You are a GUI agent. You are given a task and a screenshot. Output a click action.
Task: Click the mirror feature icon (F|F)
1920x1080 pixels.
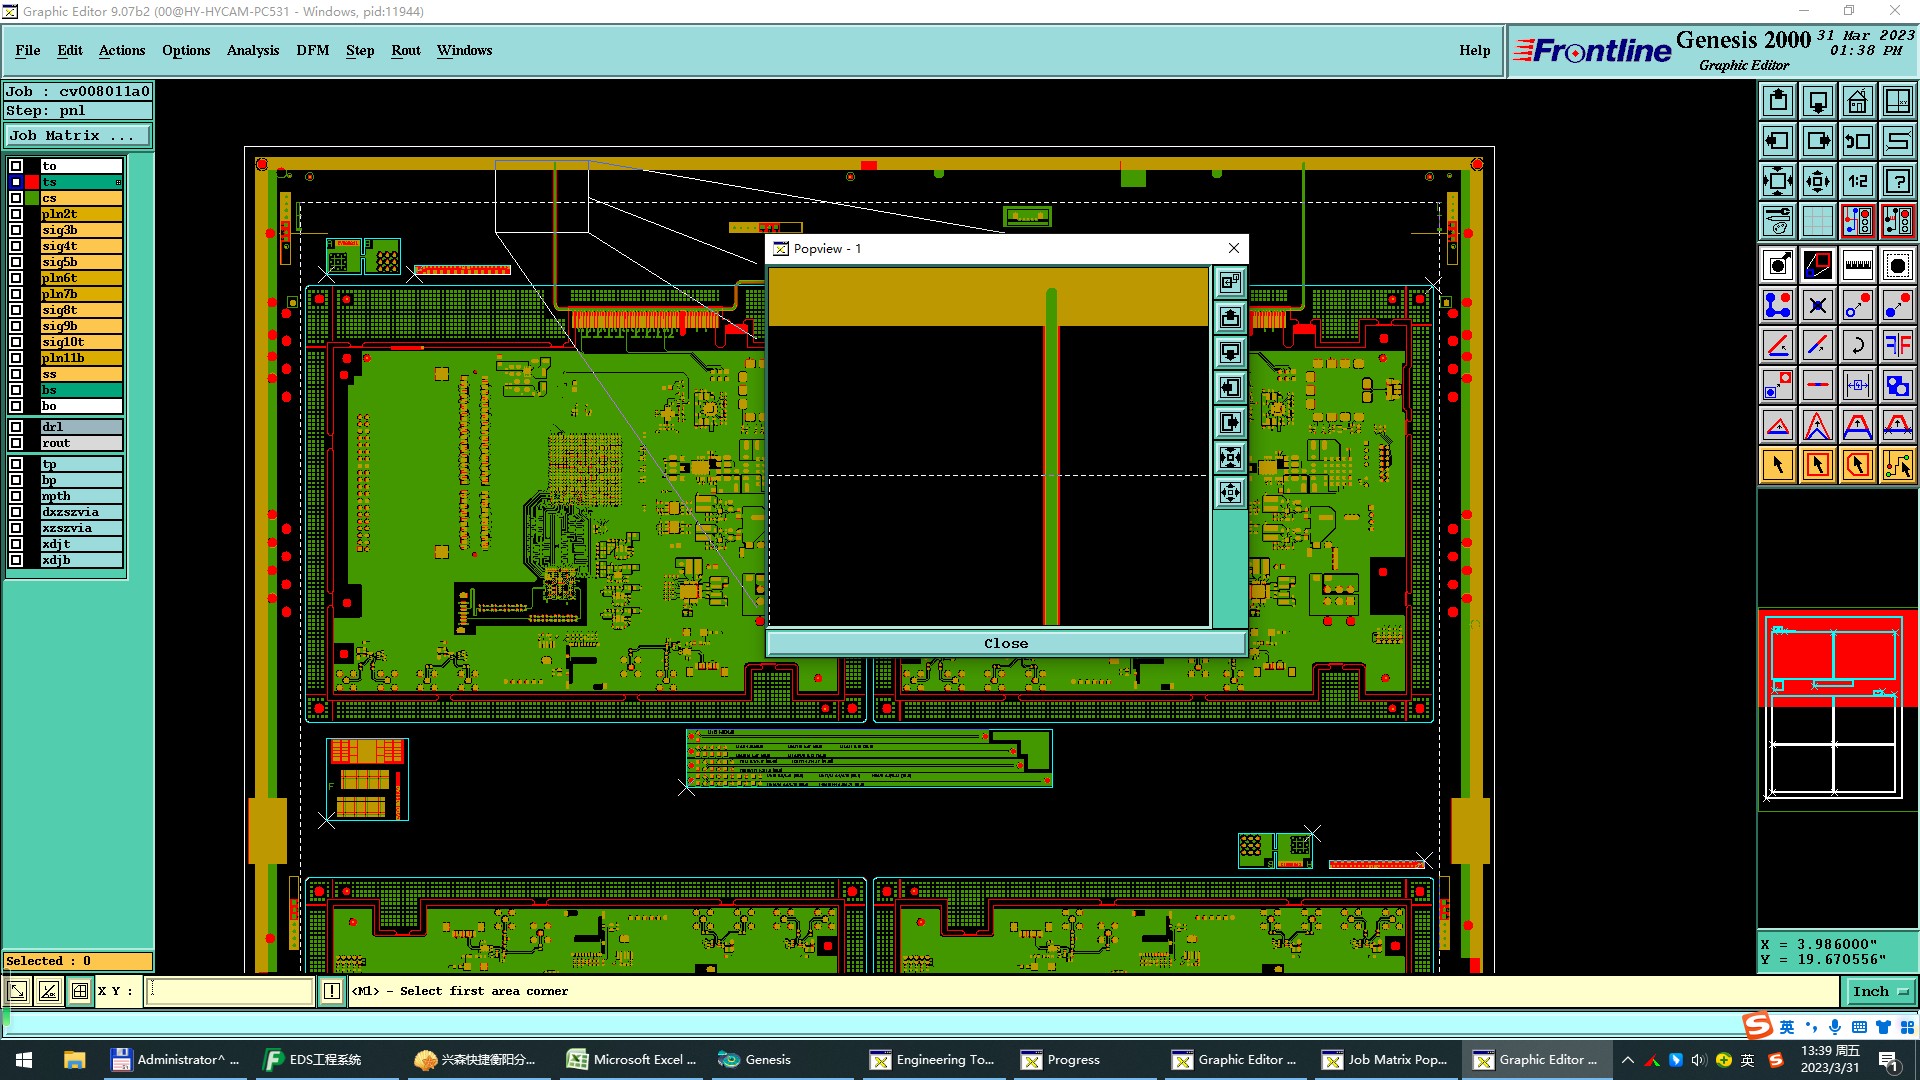[1897, 345]
